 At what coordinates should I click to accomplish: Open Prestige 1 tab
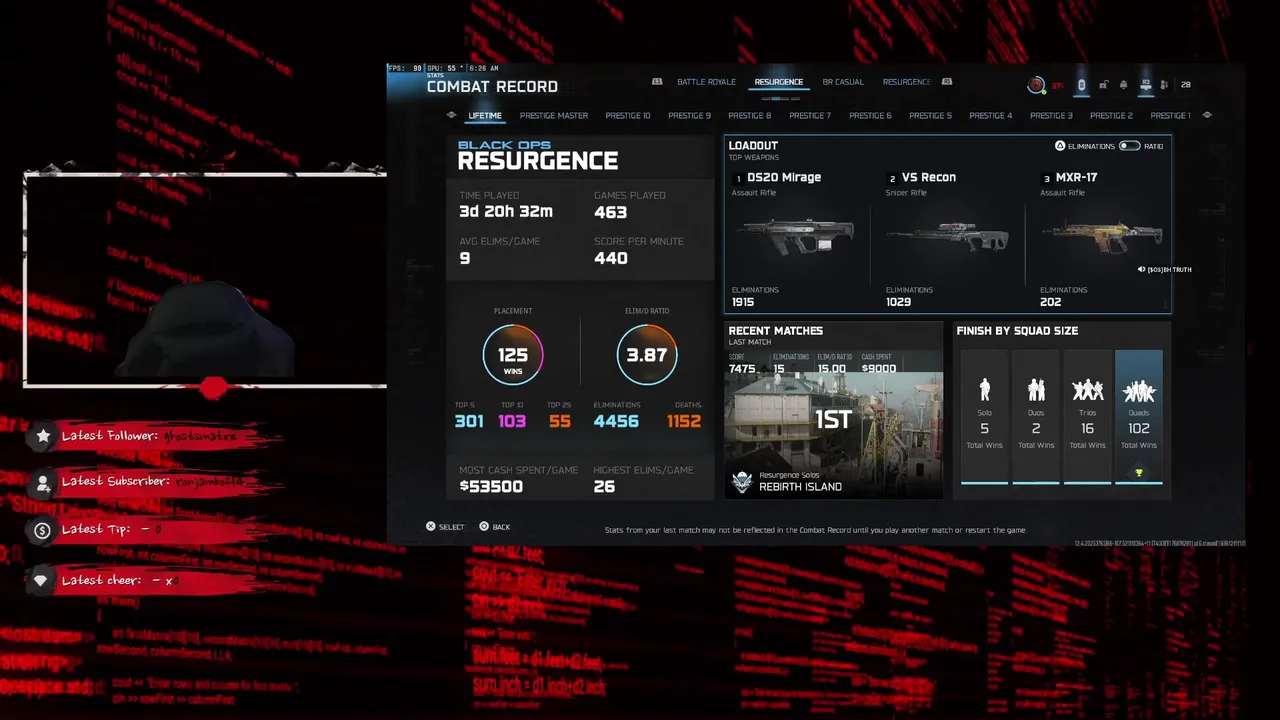[1170, 115]
